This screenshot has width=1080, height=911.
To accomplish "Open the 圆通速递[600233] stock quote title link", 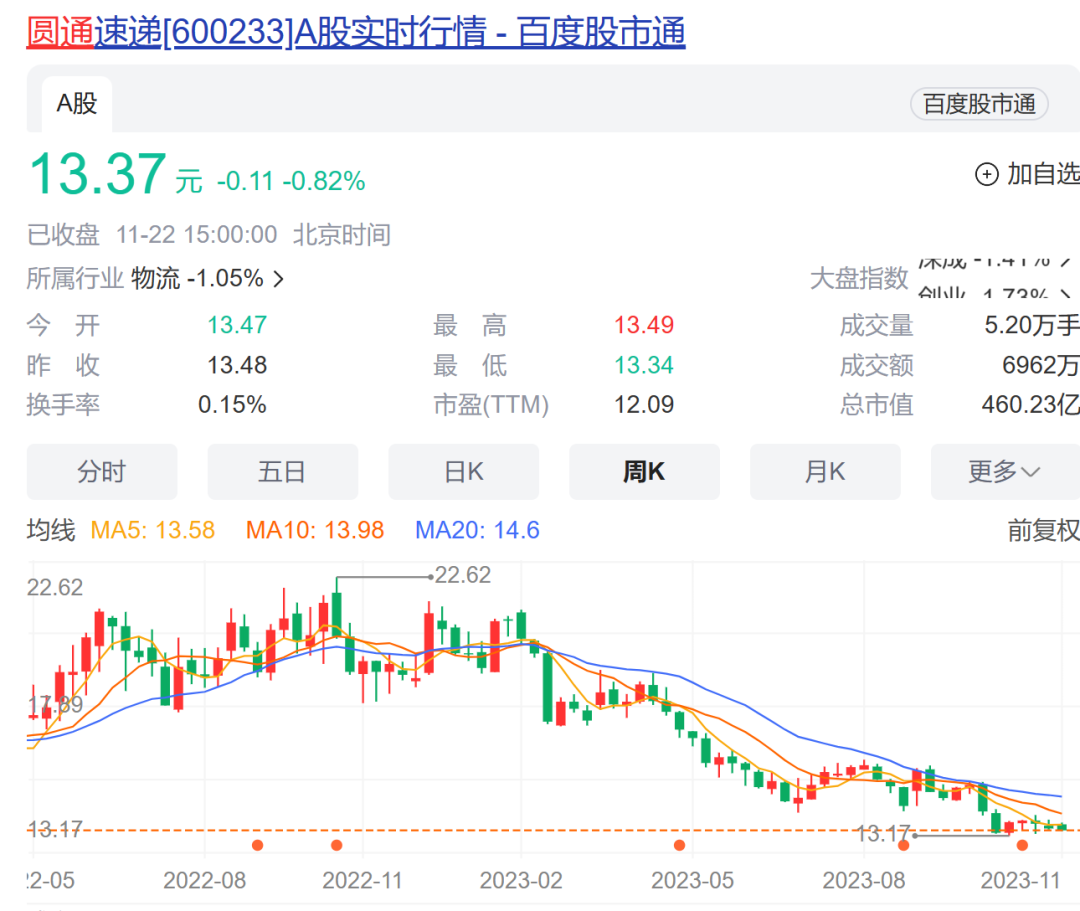I will (356, 32).
